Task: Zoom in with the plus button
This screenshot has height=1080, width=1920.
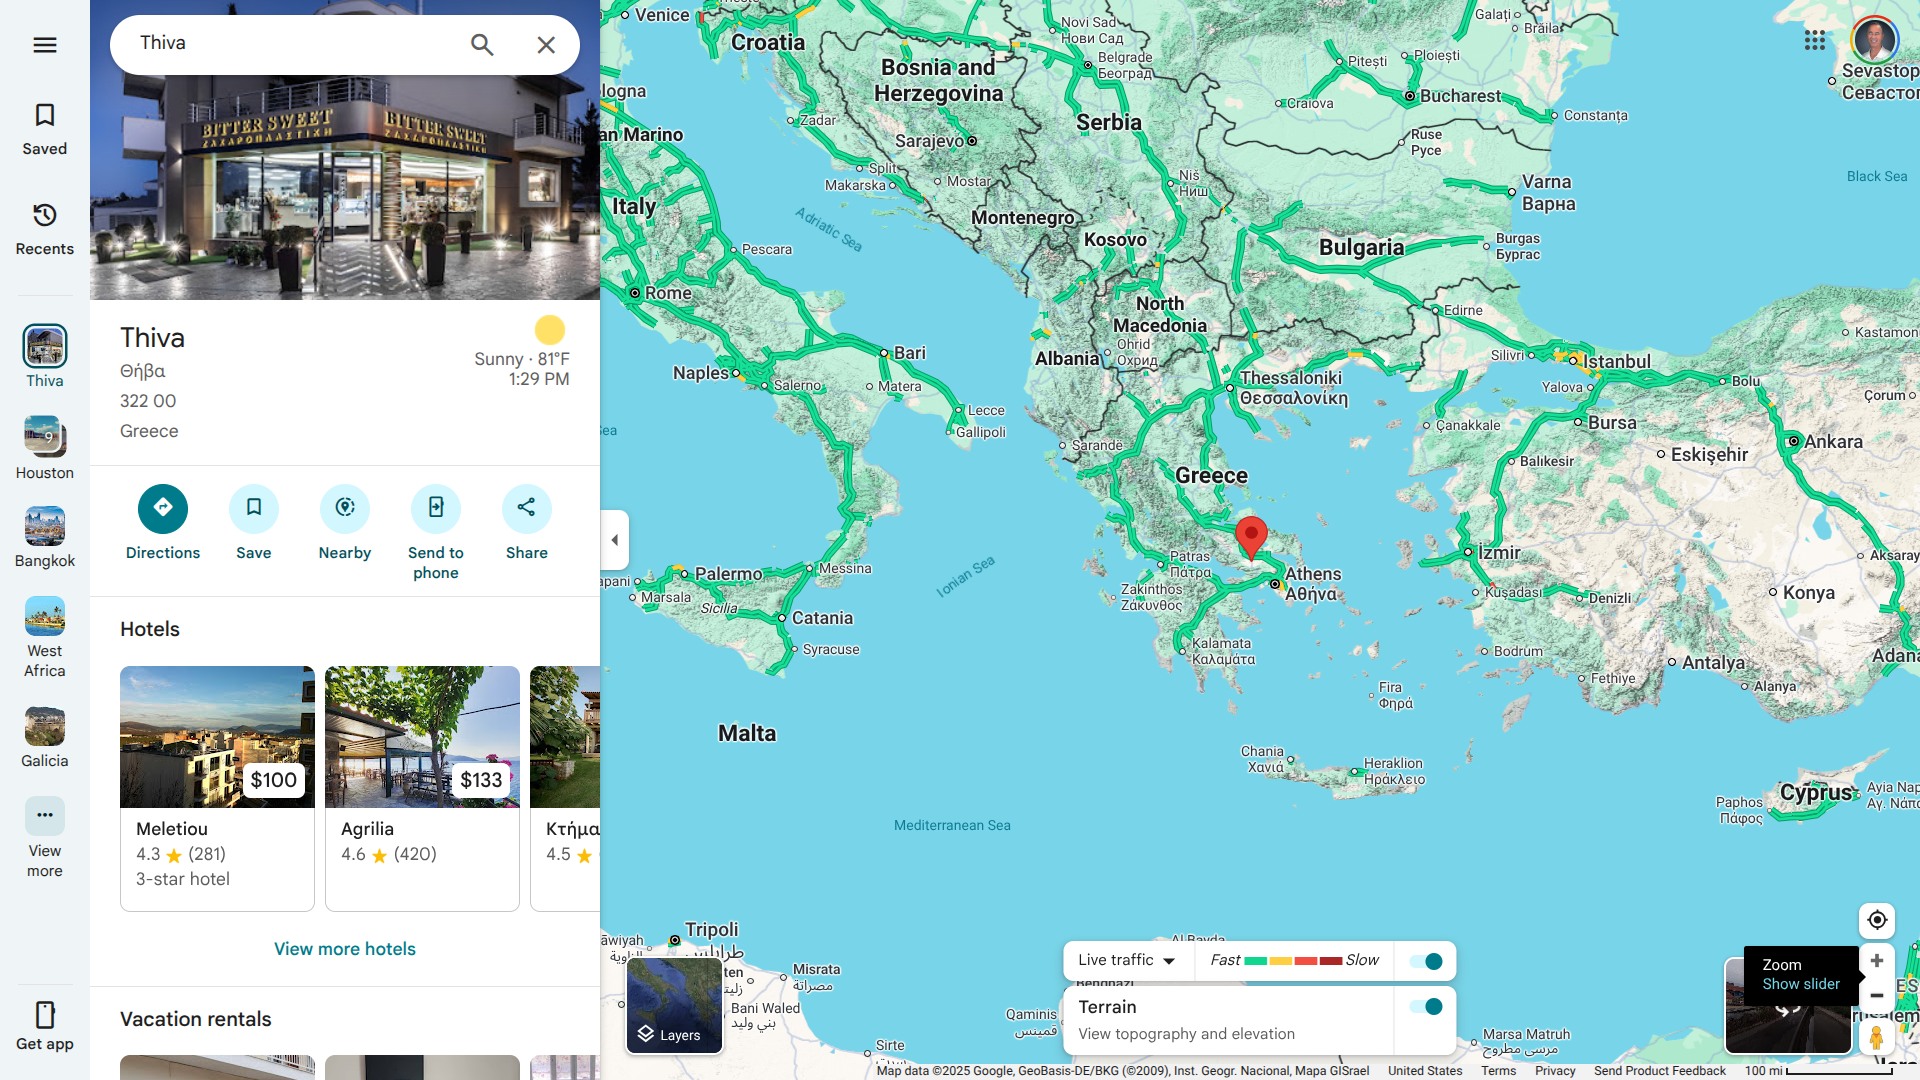Action: pyautogui.click(x=1877, y=961)
